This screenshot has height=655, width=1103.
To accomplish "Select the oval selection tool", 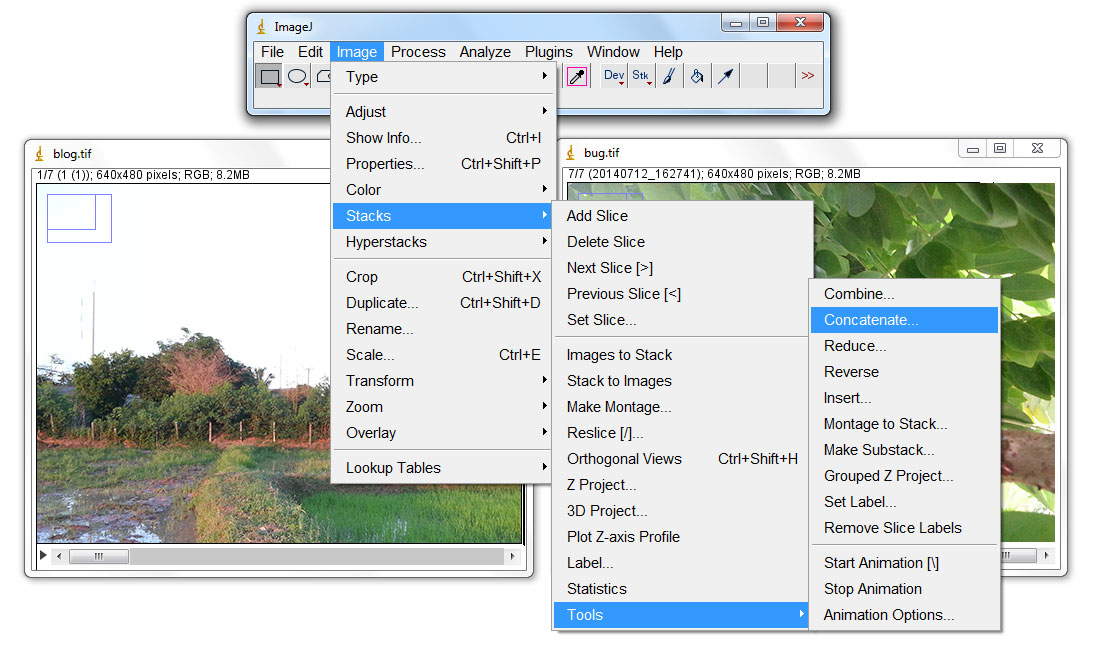I will [296, 75].
